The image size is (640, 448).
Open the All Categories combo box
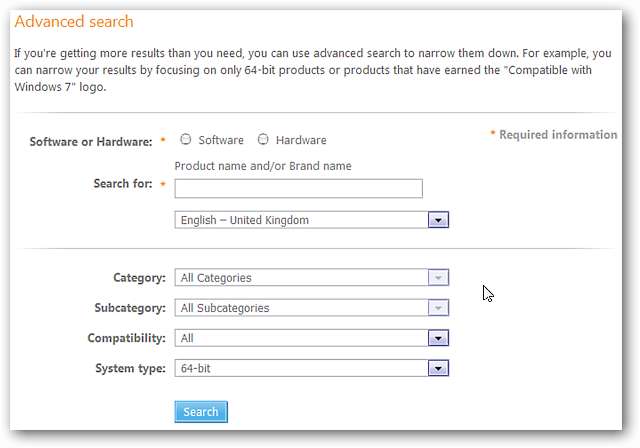(300, 278)
